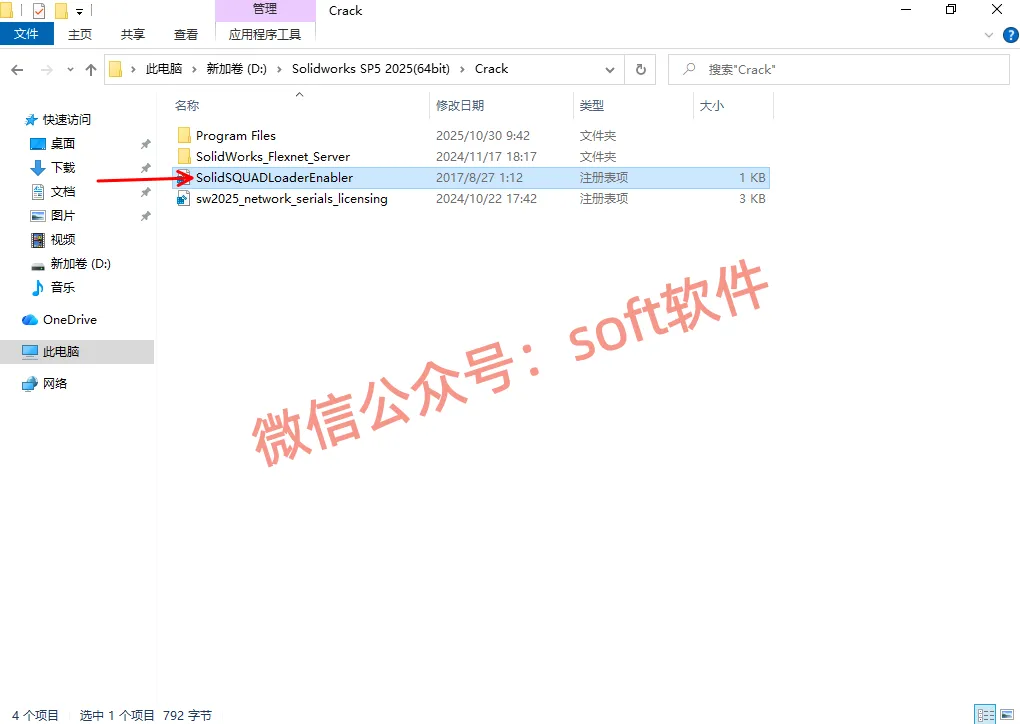Open the 共享 ribbon tab

pyautogui.click(x=133, y=34)
